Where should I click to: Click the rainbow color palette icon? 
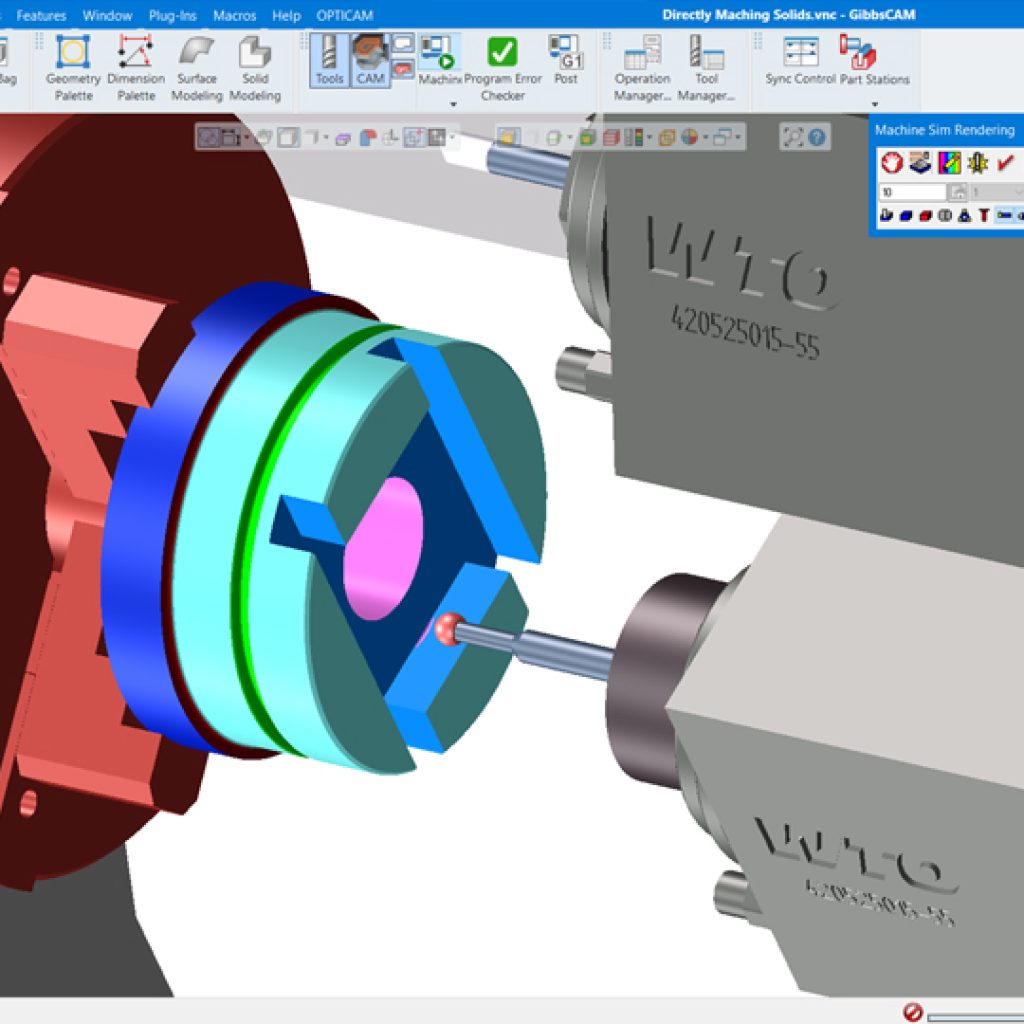click(948, 162)
